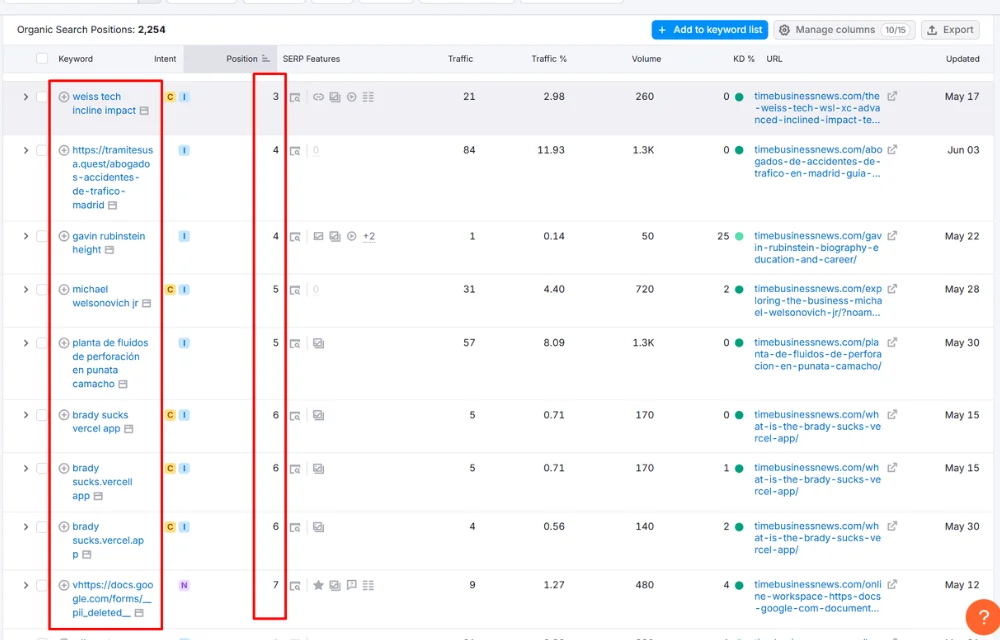Click the Add to keyword list button
Screen dimensions: 1000x640
pyautogui.click(x=709, y=30)
